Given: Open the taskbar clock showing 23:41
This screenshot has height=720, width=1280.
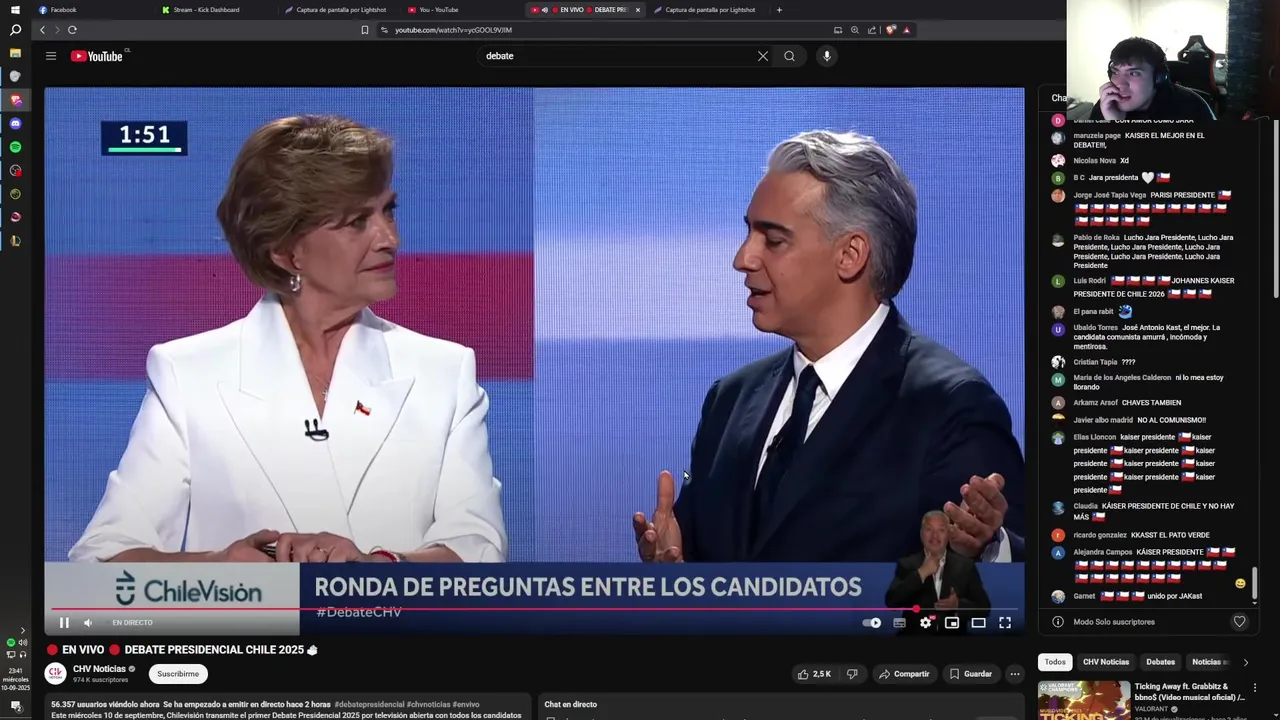Looking at the screenshot, I should [15, 679].
